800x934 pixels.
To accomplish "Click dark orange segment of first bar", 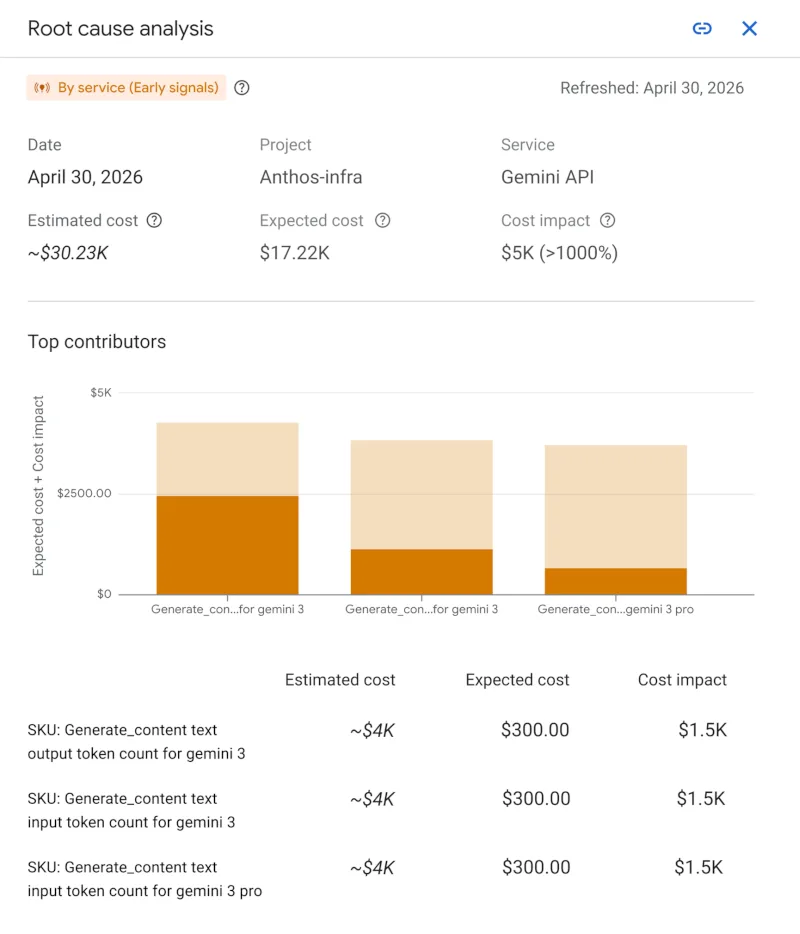I will pos(228,545).
